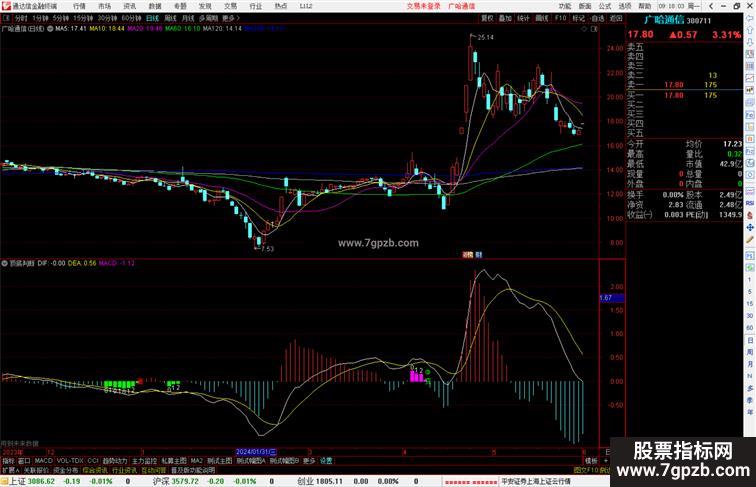Click the up arrow icon in right sidebar

(x=750, y=30)
